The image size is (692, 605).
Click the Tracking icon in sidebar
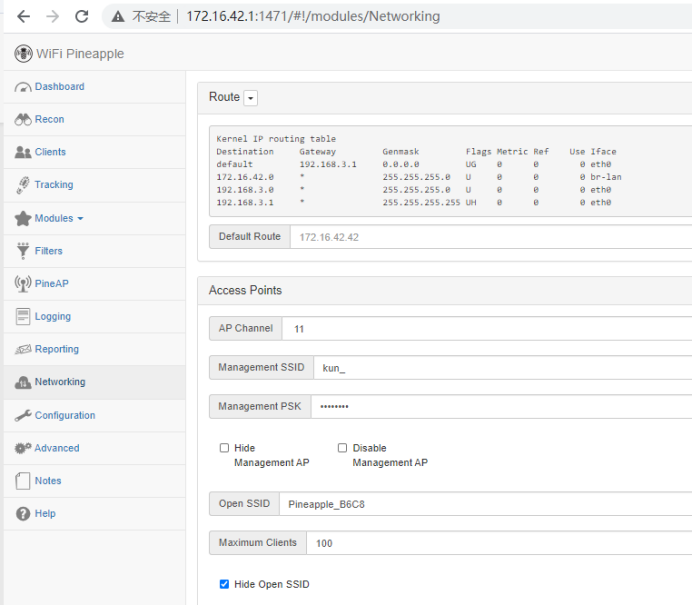[x=24, y=185]
